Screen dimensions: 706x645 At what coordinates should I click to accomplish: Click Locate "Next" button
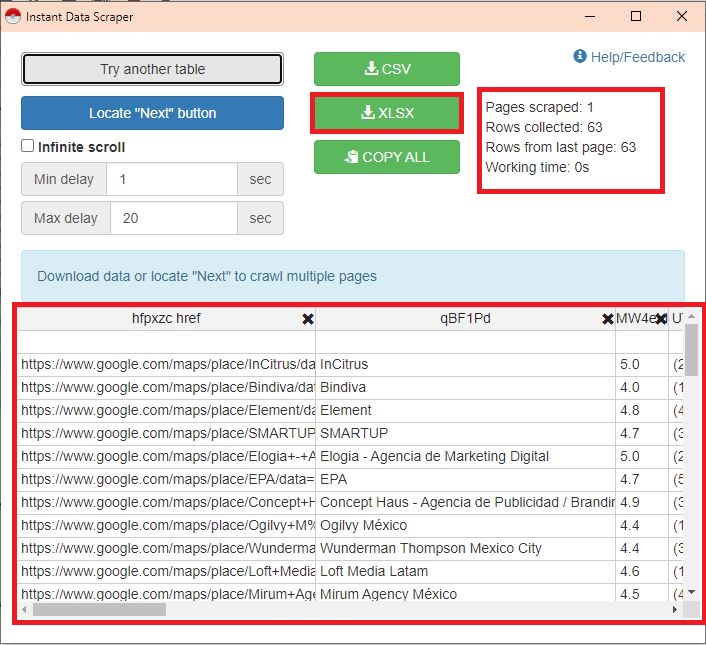click(152, 113)
